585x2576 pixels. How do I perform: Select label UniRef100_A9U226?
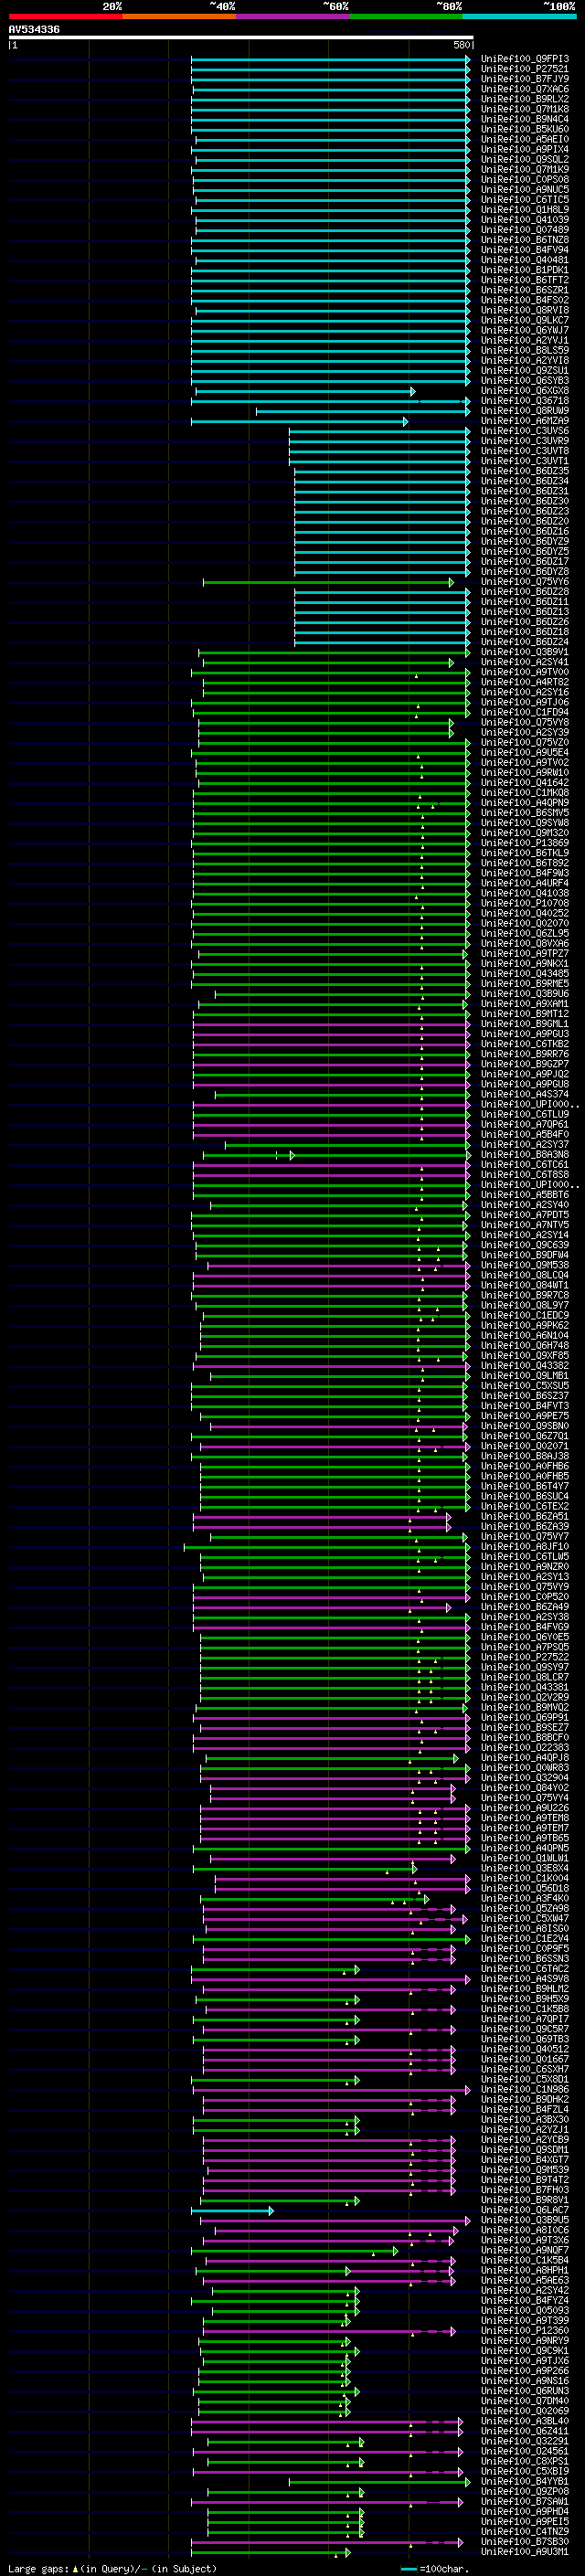point(525,1808)
